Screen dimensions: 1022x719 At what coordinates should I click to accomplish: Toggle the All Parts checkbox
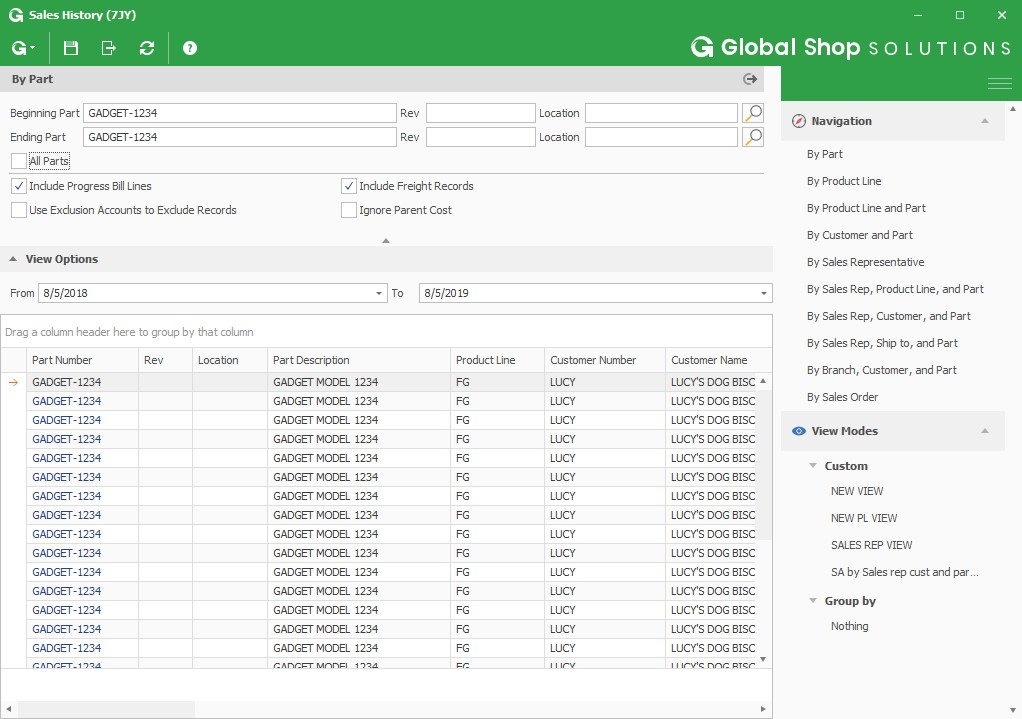coord(19,161)
